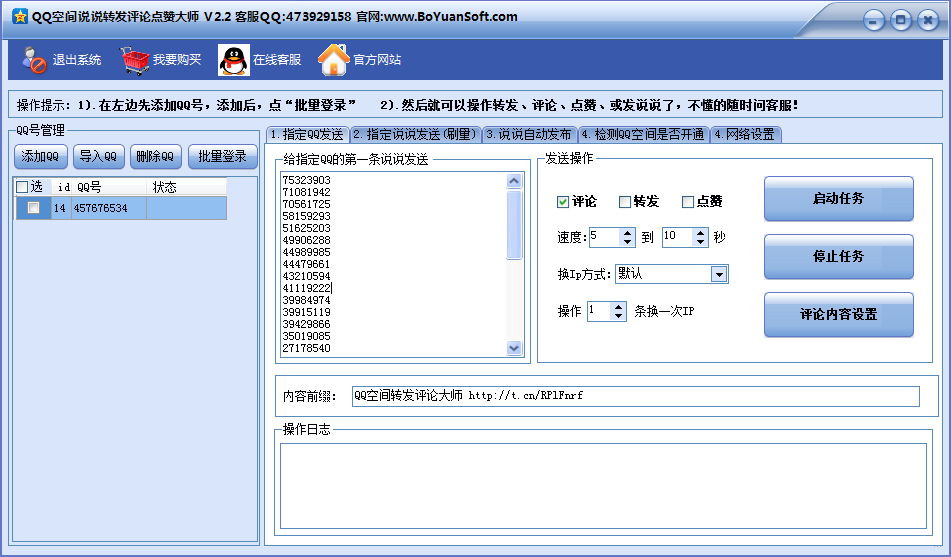Increase the 操作 count before IP change
The image size is (951, 557).
click(x=619, y=307)
